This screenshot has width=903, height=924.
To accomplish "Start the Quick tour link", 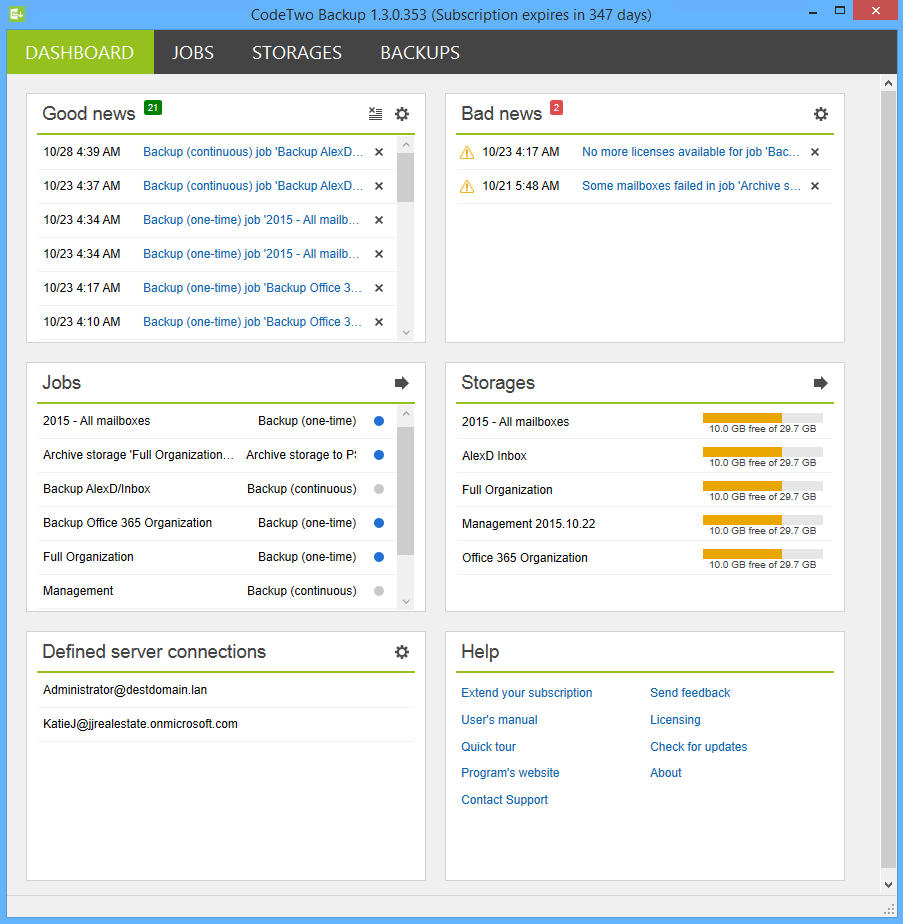I will point(488,747).
